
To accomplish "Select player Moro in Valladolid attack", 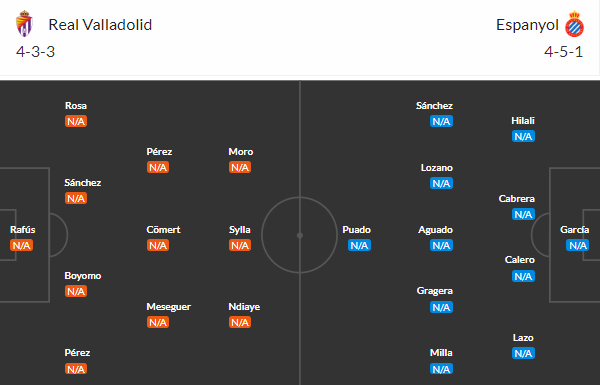I will point(241,152).
